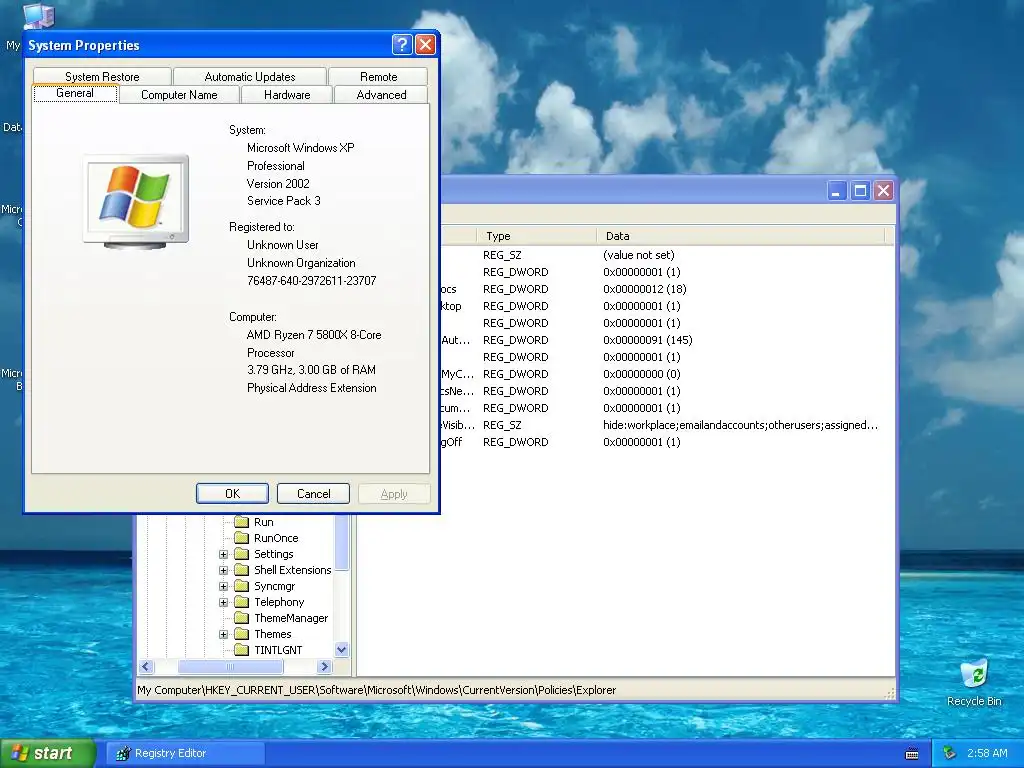Select the General tab
This screenshot has width=1024, height=768.
click(75, 93)
